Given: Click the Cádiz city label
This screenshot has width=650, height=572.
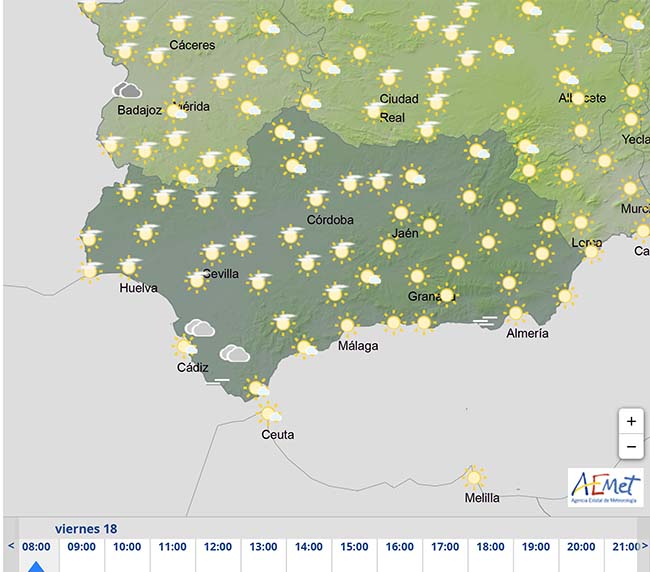Looking at the screenshot, I should (x=192, y=367).
